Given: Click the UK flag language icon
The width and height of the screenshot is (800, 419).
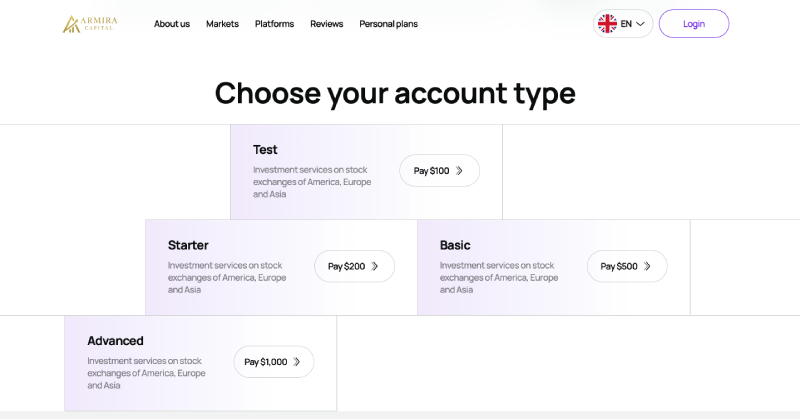Looking at the screenshot, I should 607,23.
